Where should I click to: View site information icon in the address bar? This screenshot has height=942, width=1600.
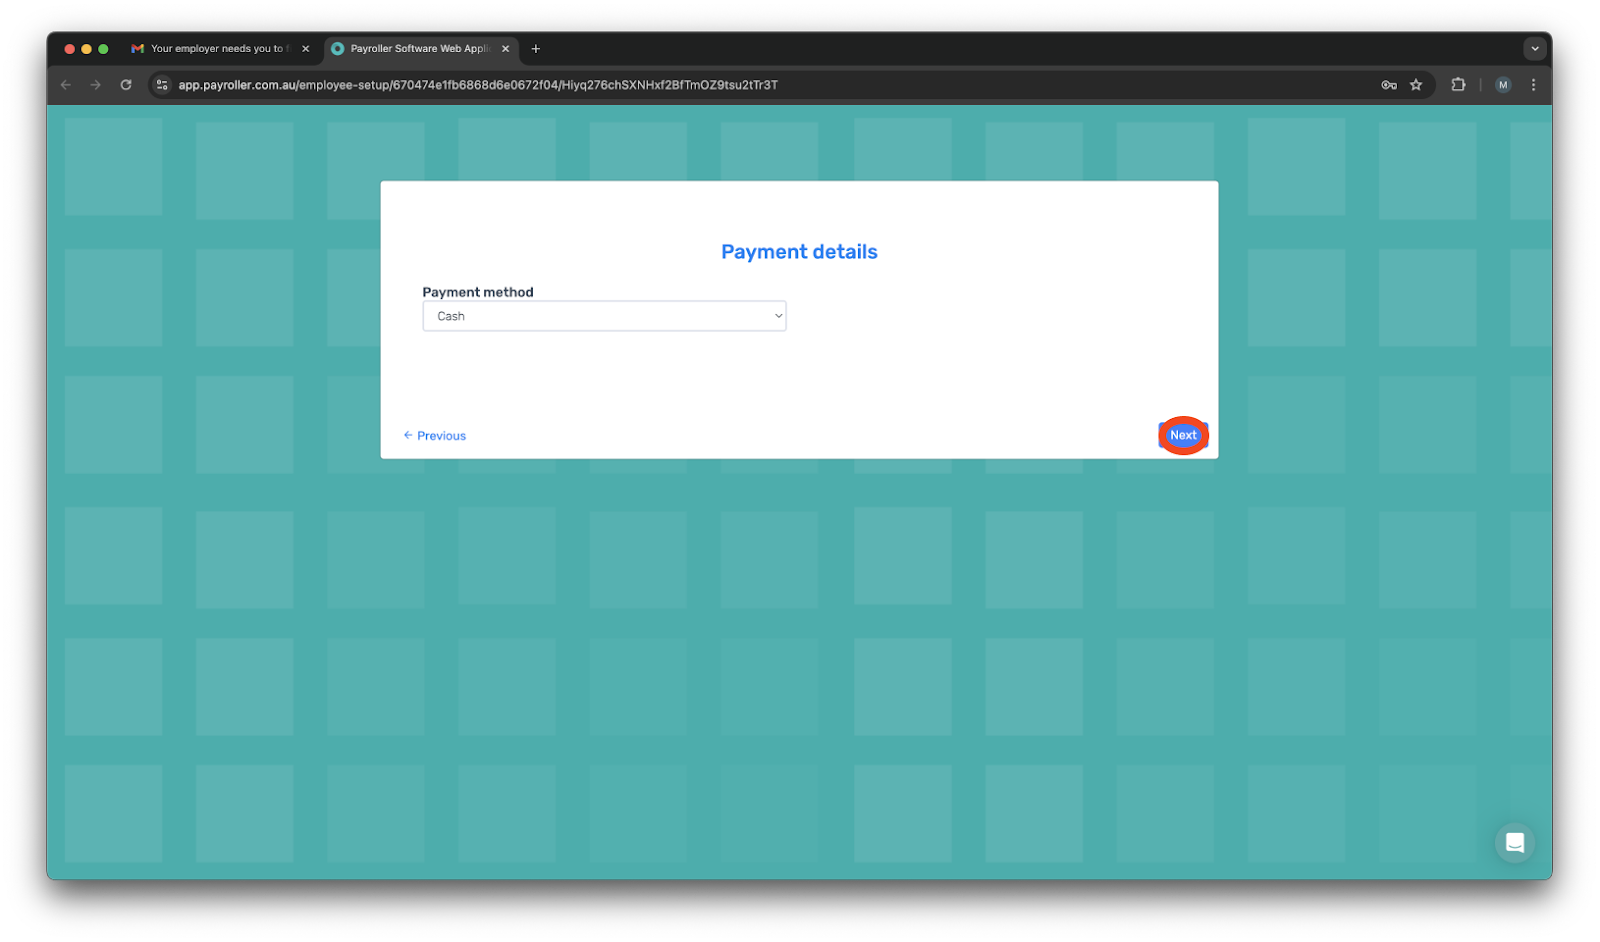tap(162, 85)
